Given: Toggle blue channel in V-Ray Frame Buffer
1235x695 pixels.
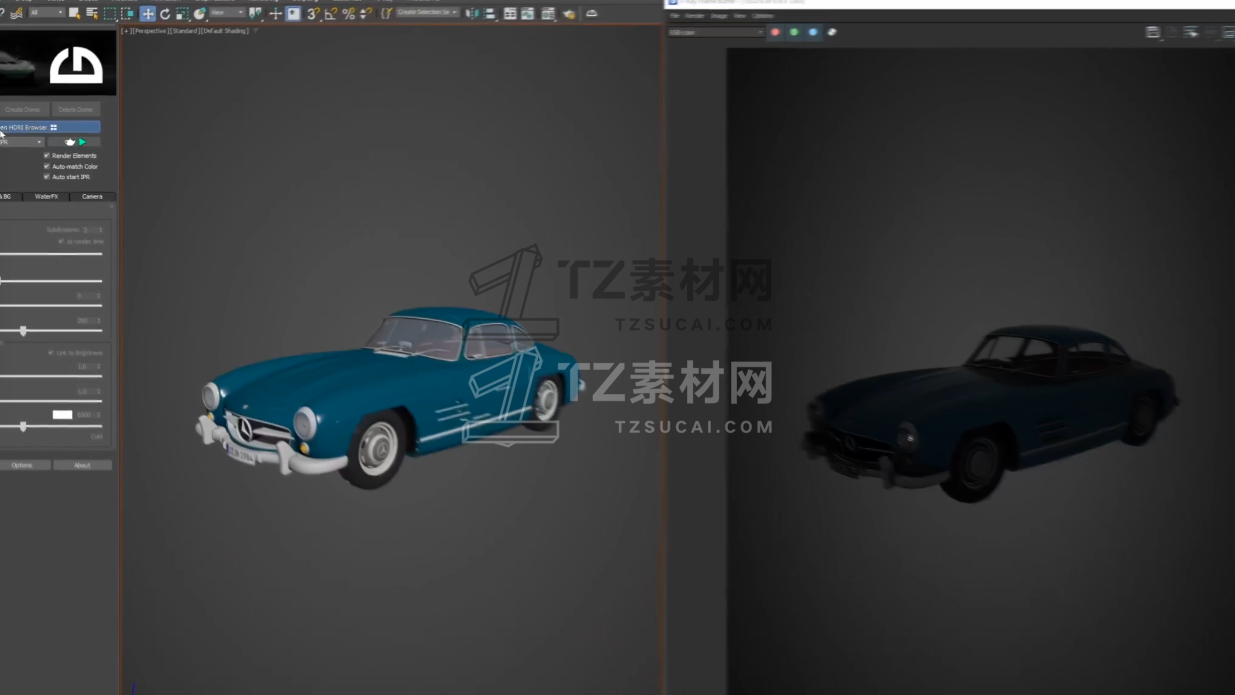Looking at the screenshot, I should click(813, 32).
